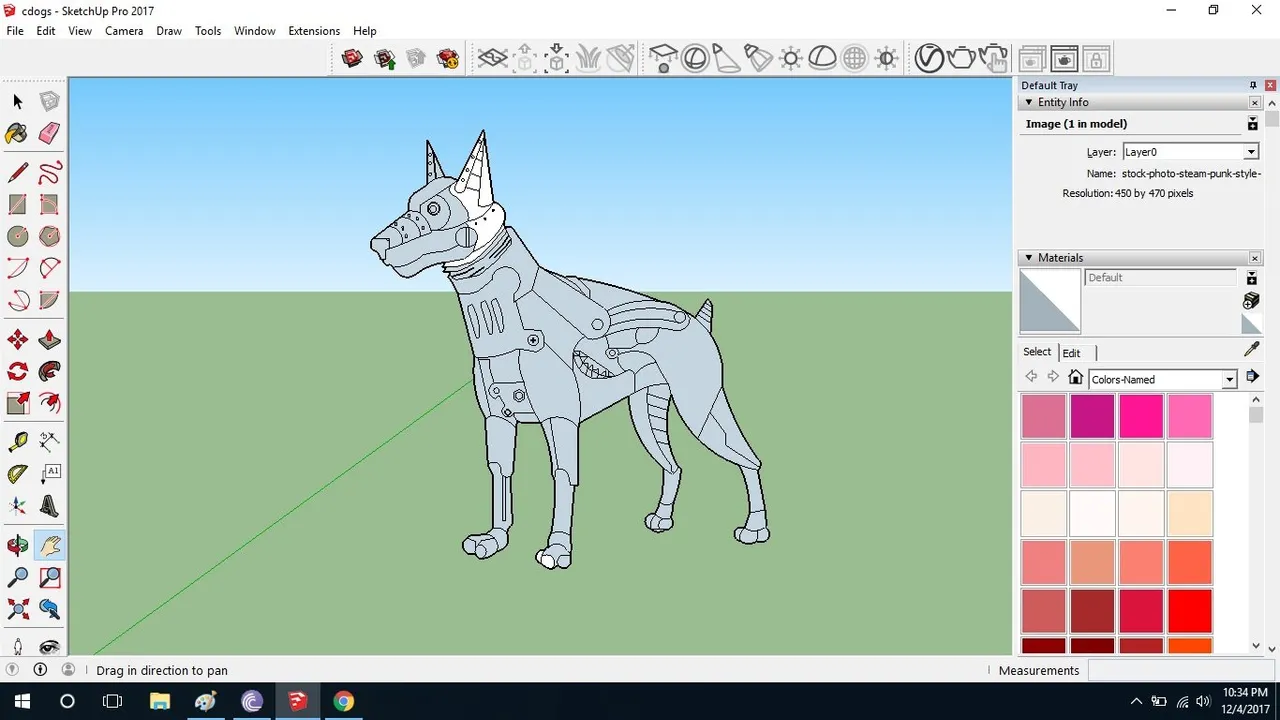Select the Move tool
Viewport: 1280px width, 720px height.
click(17, 340)
